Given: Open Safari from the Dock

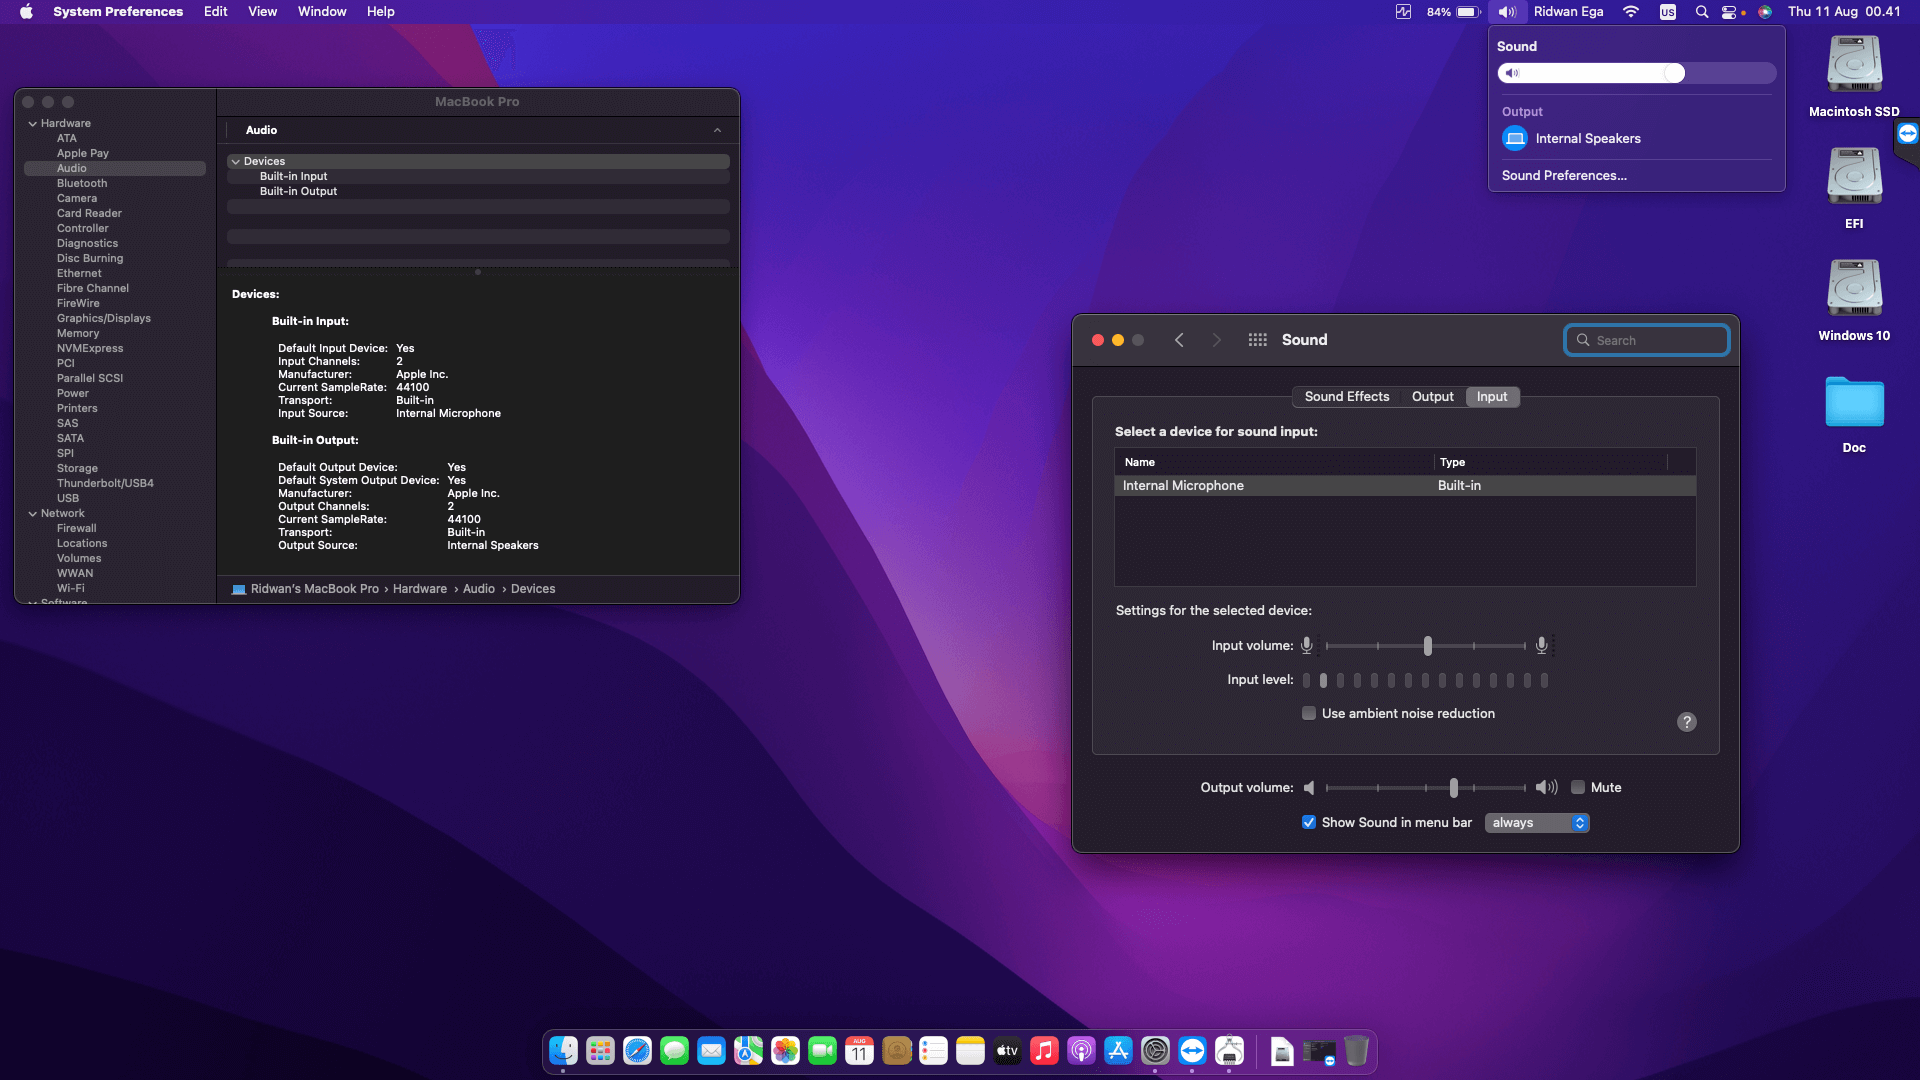Looking at the screenshot, I should point(635,1051).
